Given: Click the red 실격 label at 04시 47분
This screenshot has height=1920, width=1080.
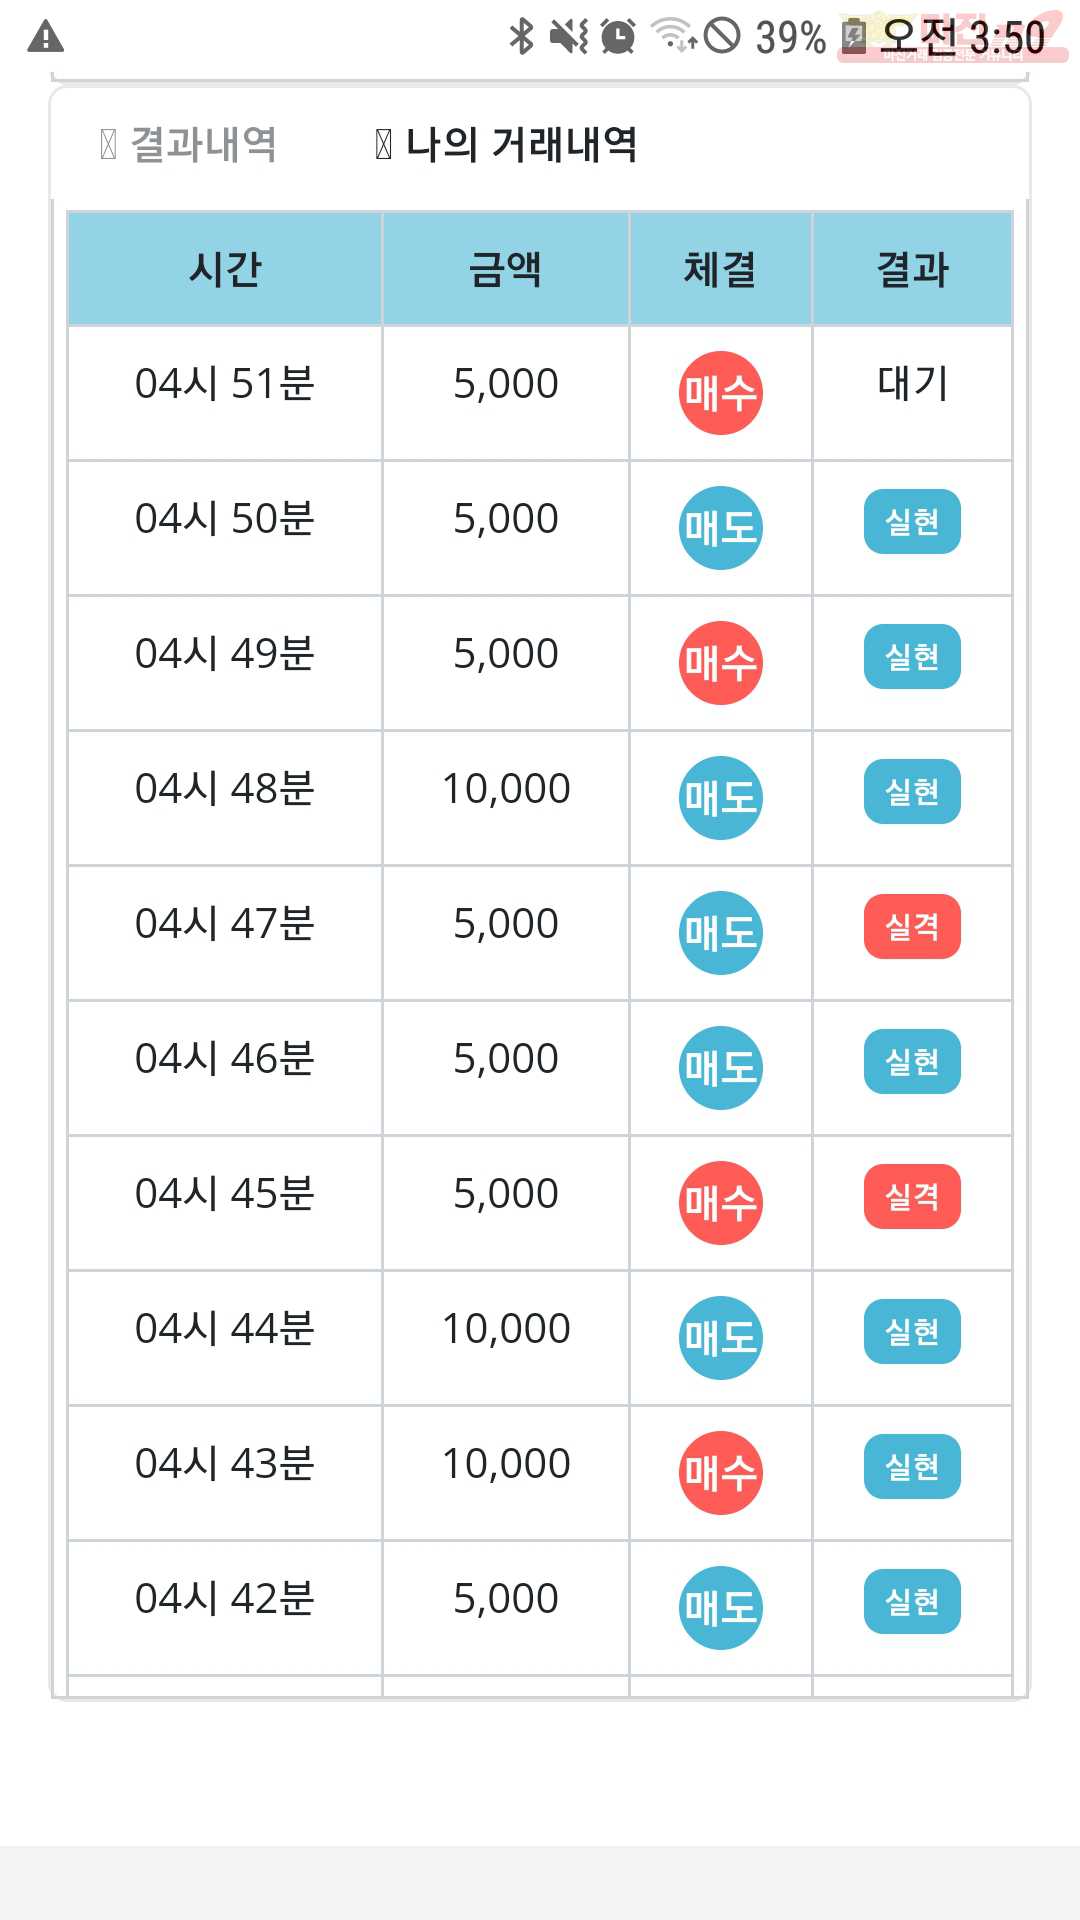Looking at the screenshot, I should pyautogui.click(x=912, y=927).
